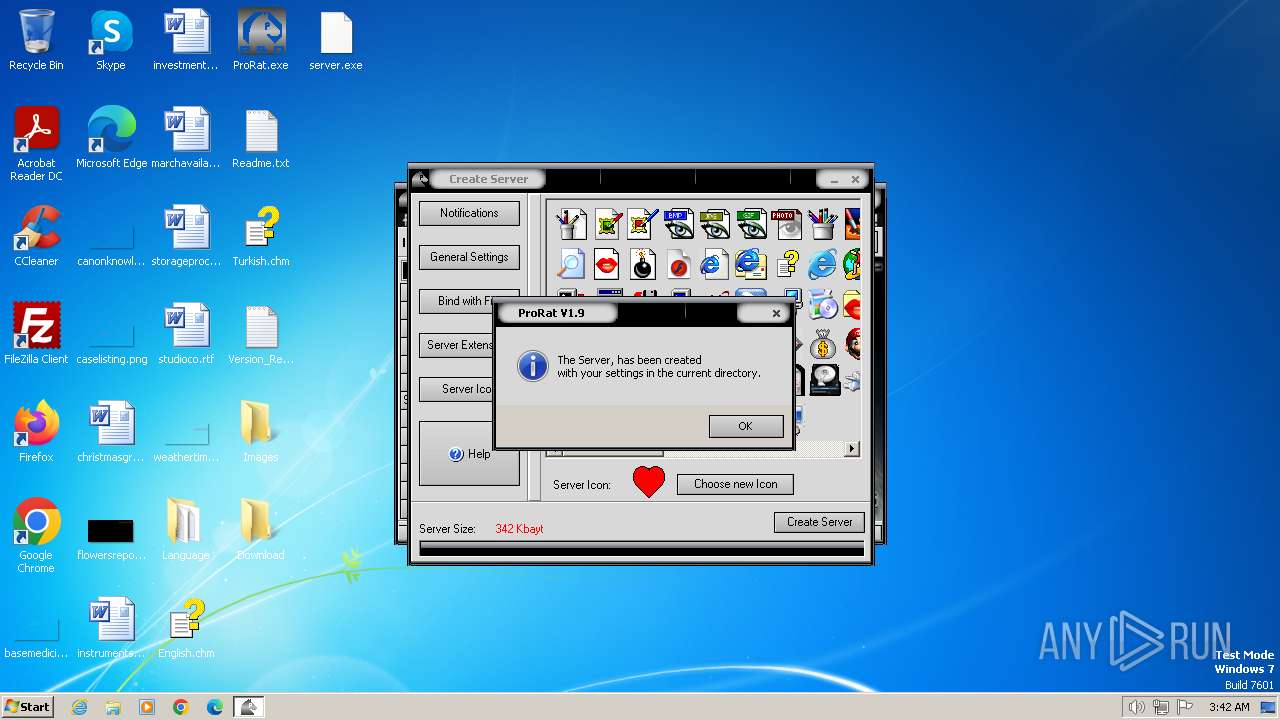Click the Choose new Icon button

[x=735, y=484]
